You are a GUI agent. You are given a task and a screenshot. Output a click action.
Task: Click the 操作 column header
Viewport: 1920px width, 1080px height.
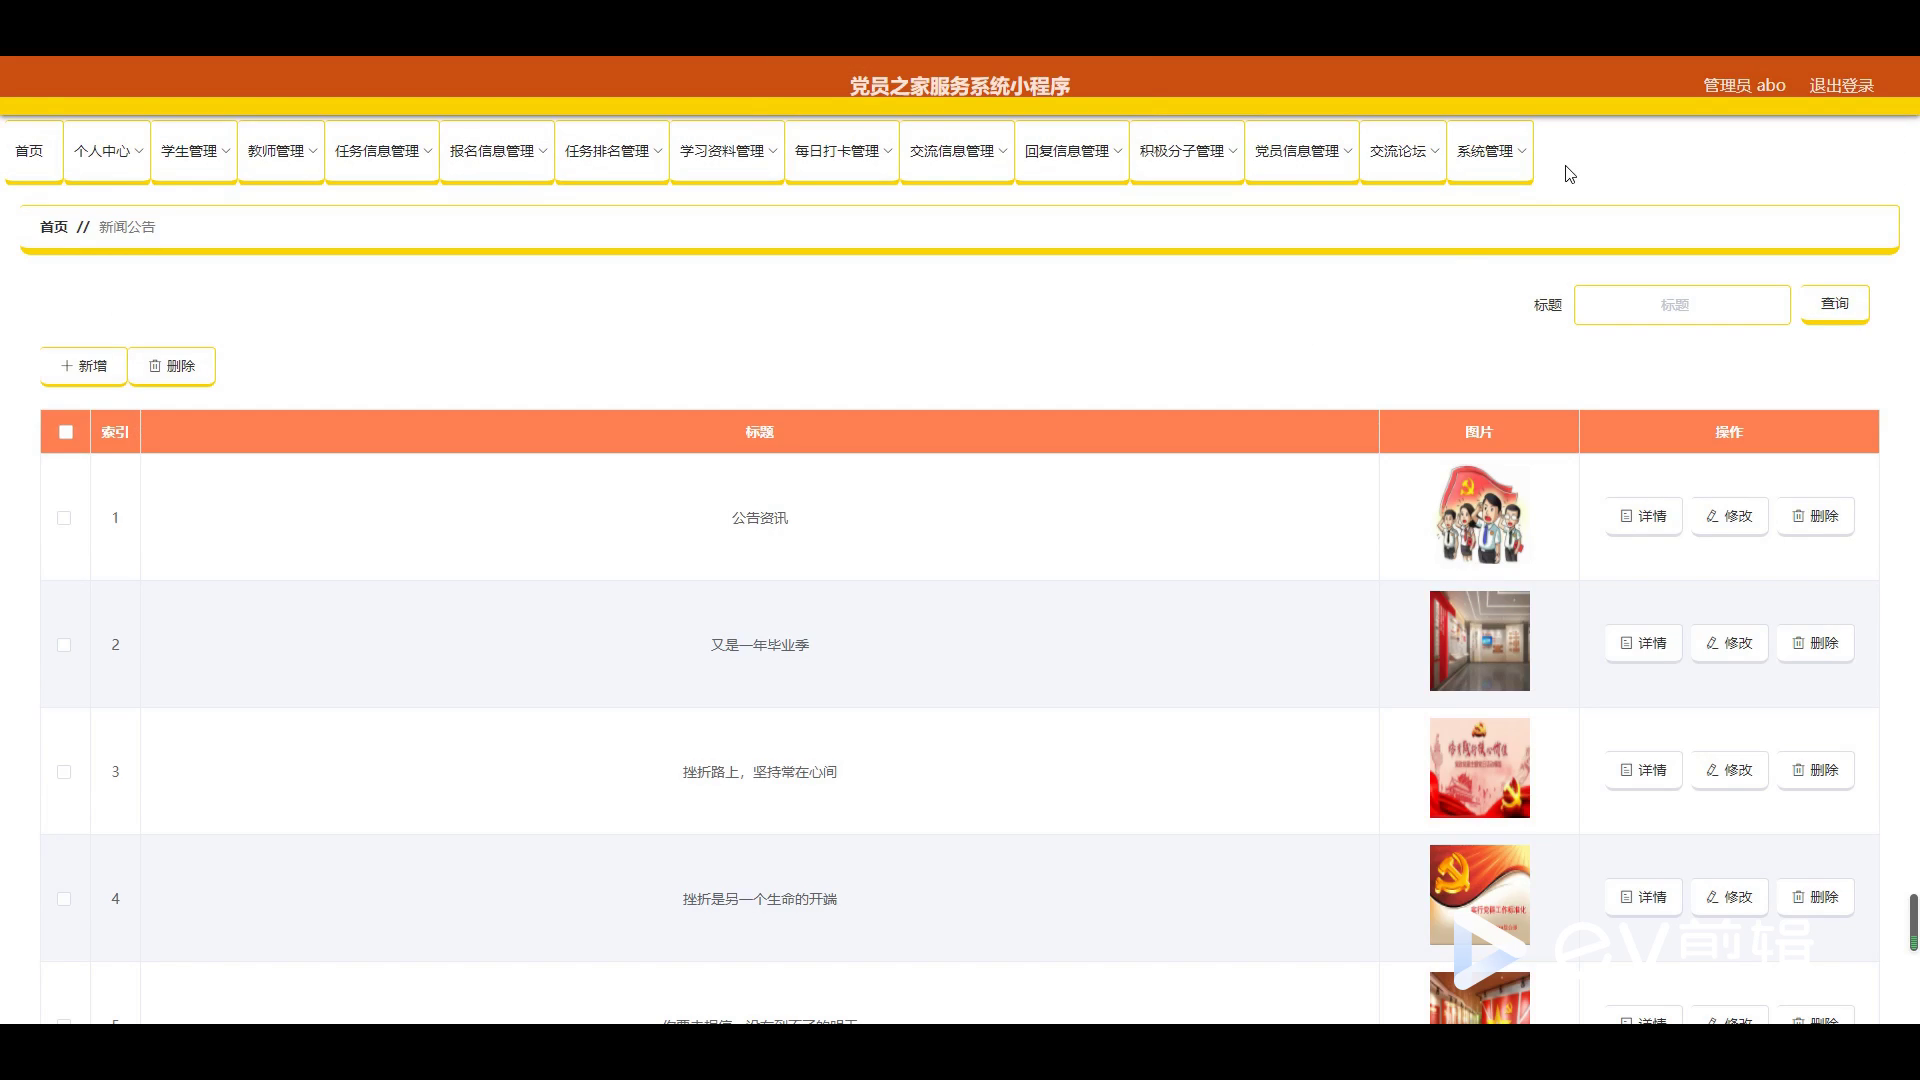pos(1728,432)
